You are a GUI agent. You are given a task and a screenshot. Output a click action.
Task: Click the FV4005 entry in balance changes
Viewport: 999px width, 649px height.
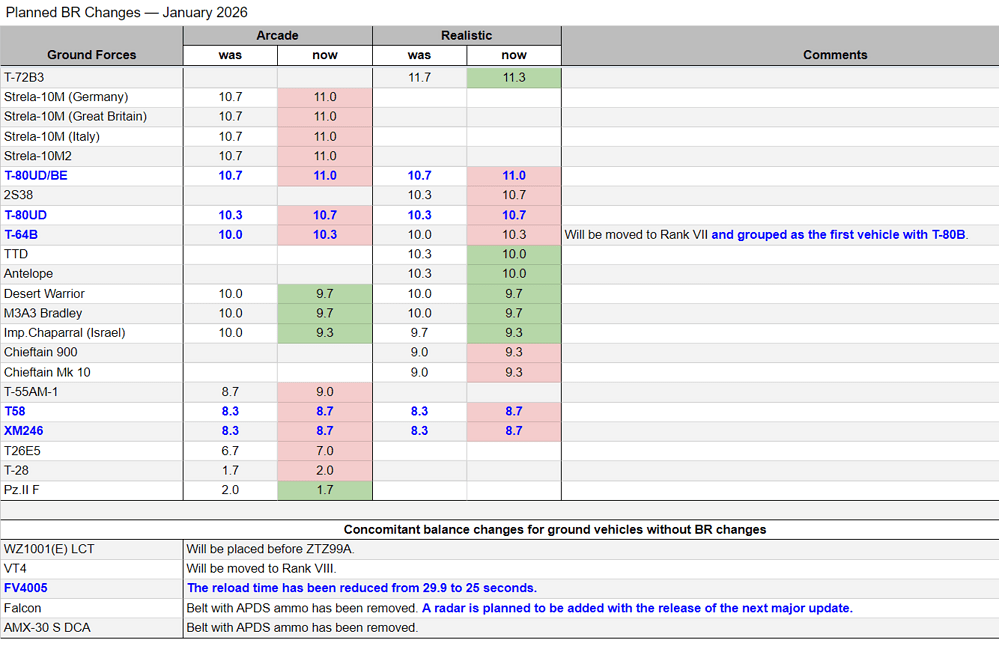tap(26, 588)
